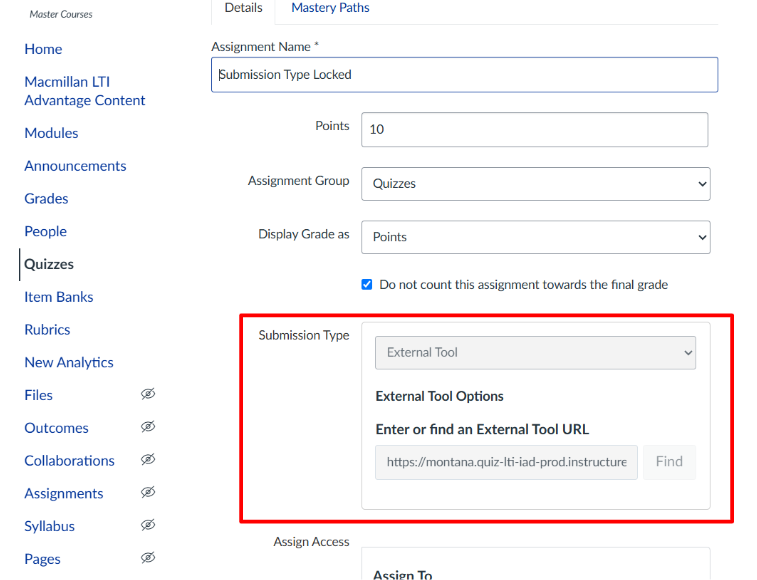The width and height of the screenshot is (757, 580).
Task: Uncheck 'Do not count this assignment' checkbox
Action: point(367,285)
